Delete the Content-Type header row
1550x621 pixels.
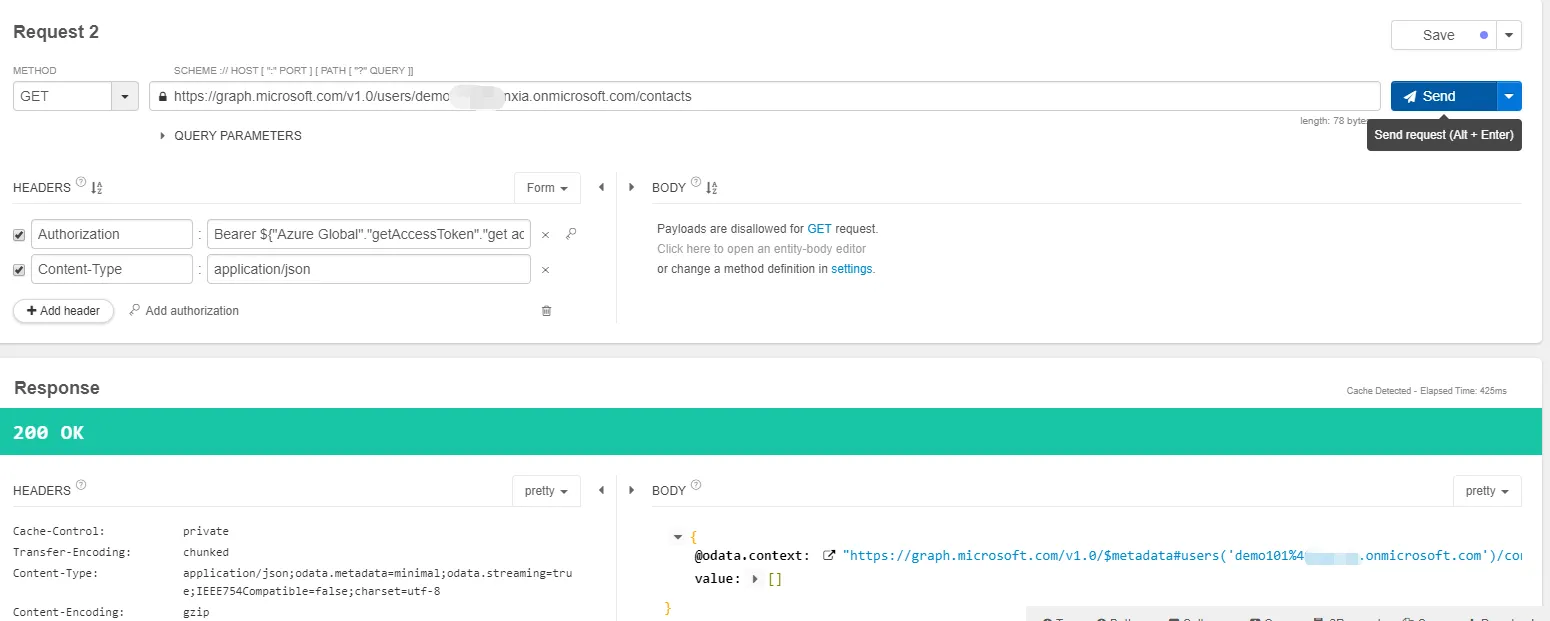[x=545, y=270]
